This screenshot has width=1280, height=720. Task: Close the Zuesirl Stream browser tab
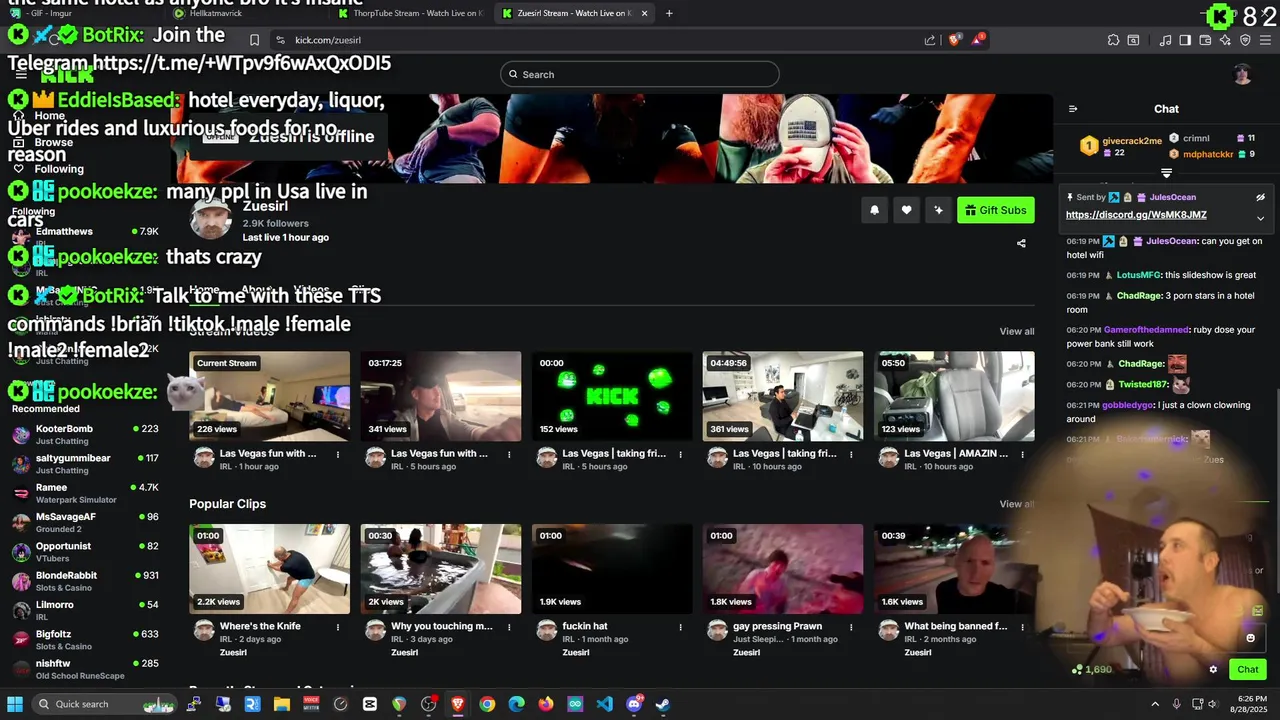coord(644,13)
